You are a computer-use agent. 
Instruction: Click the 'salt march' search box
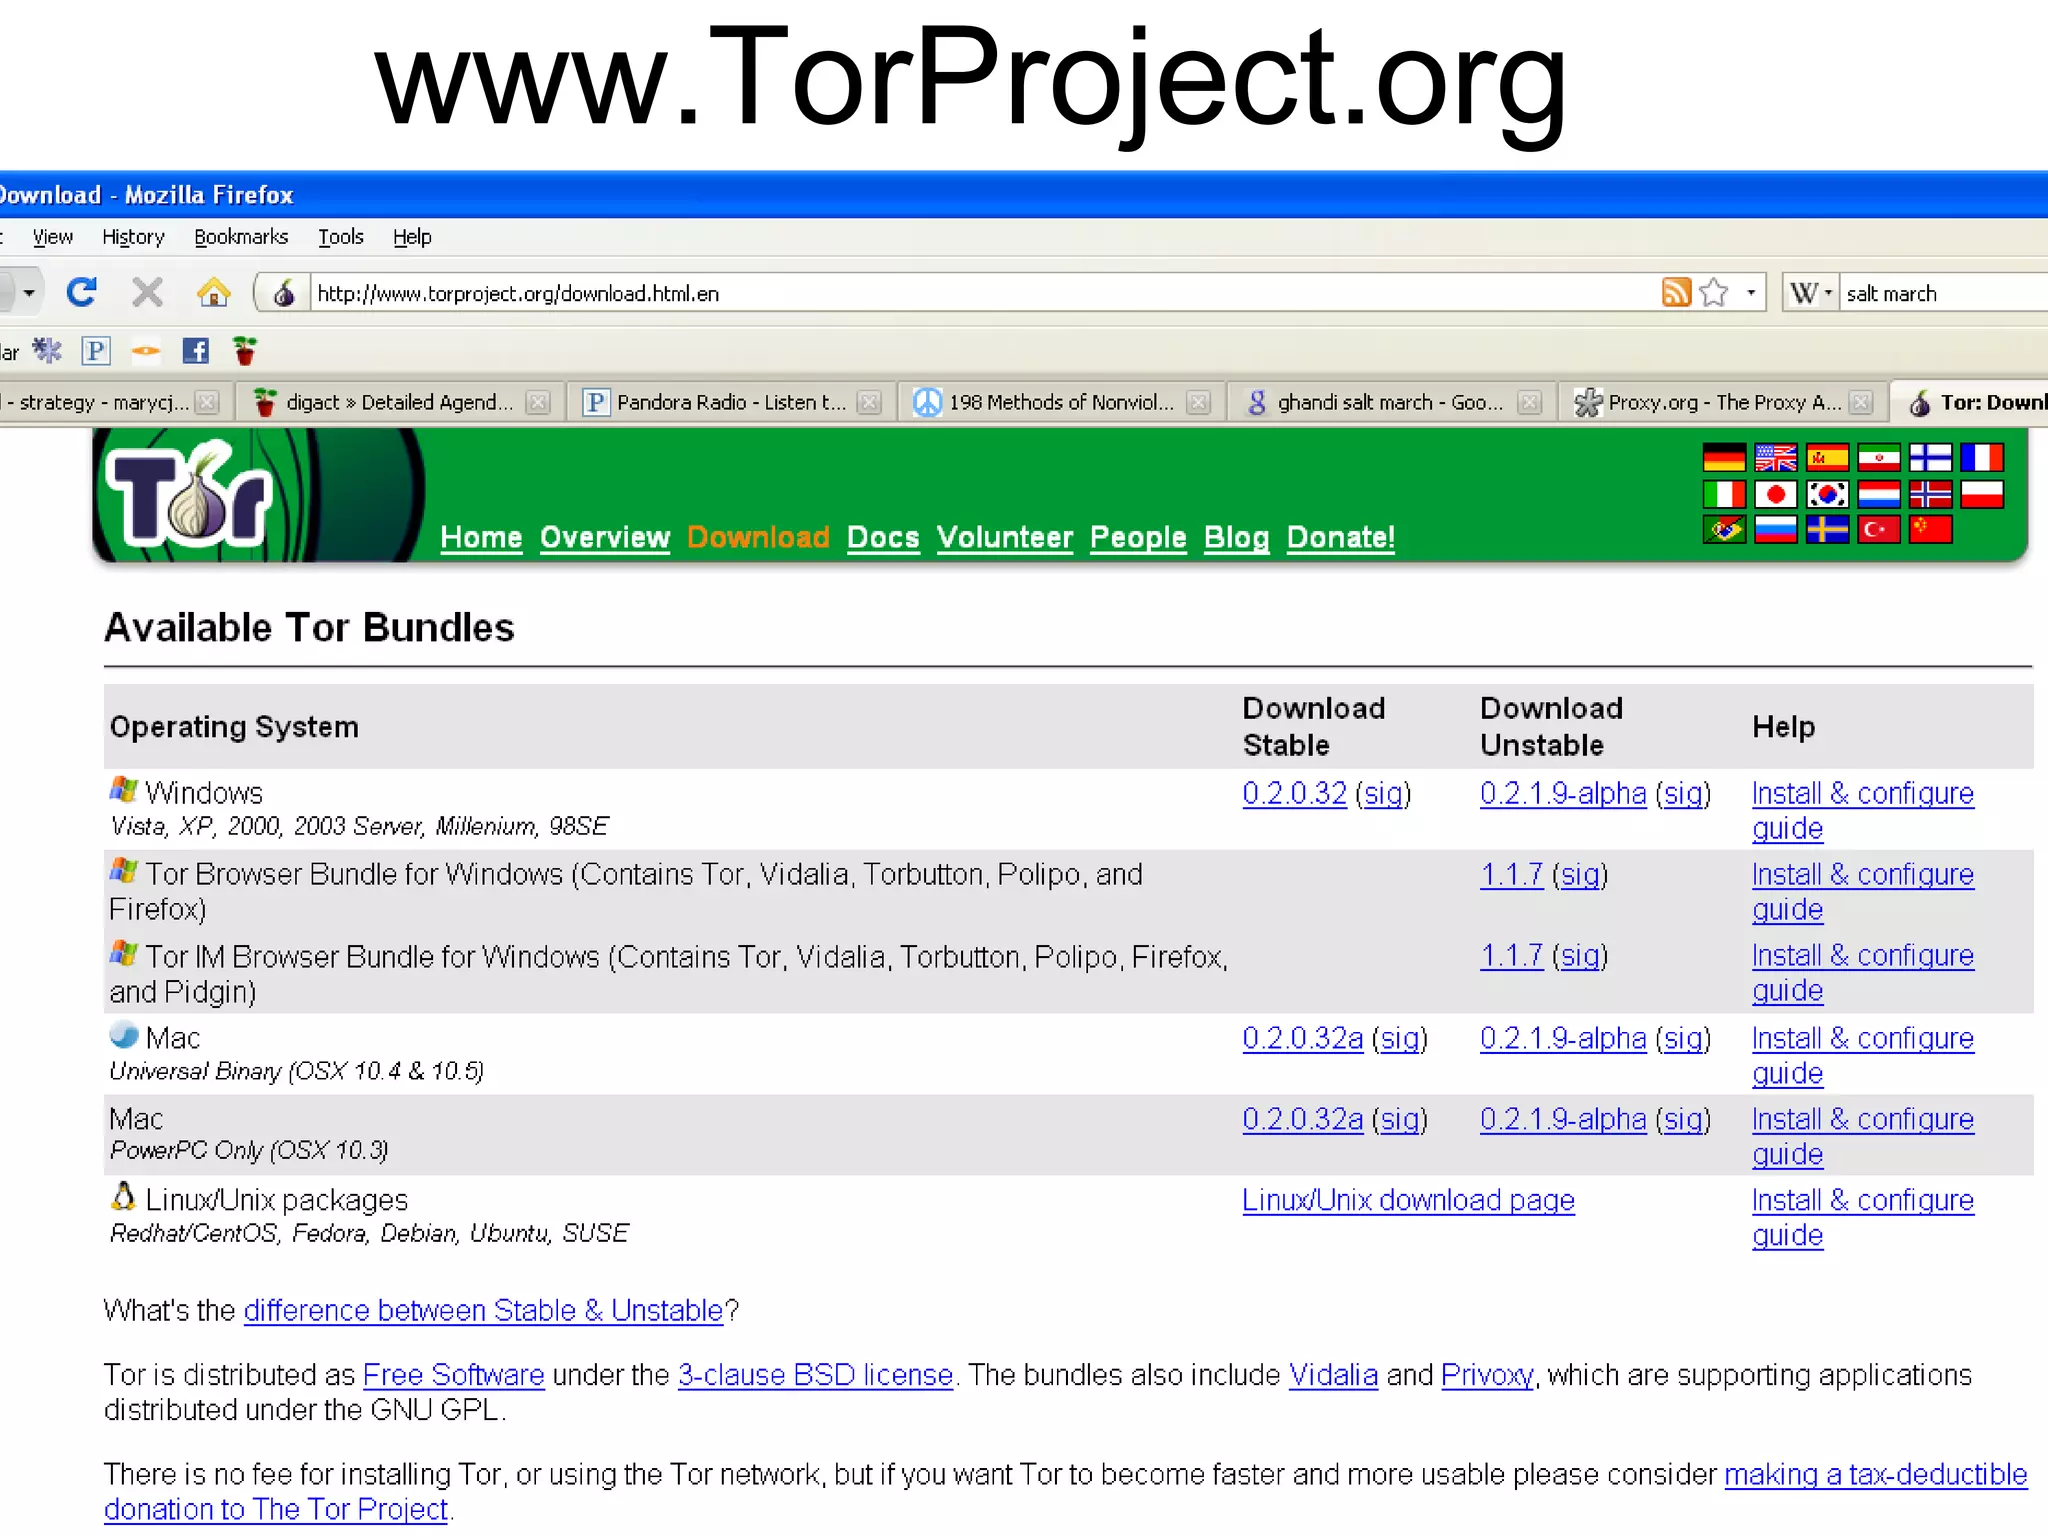point(1943,293)
